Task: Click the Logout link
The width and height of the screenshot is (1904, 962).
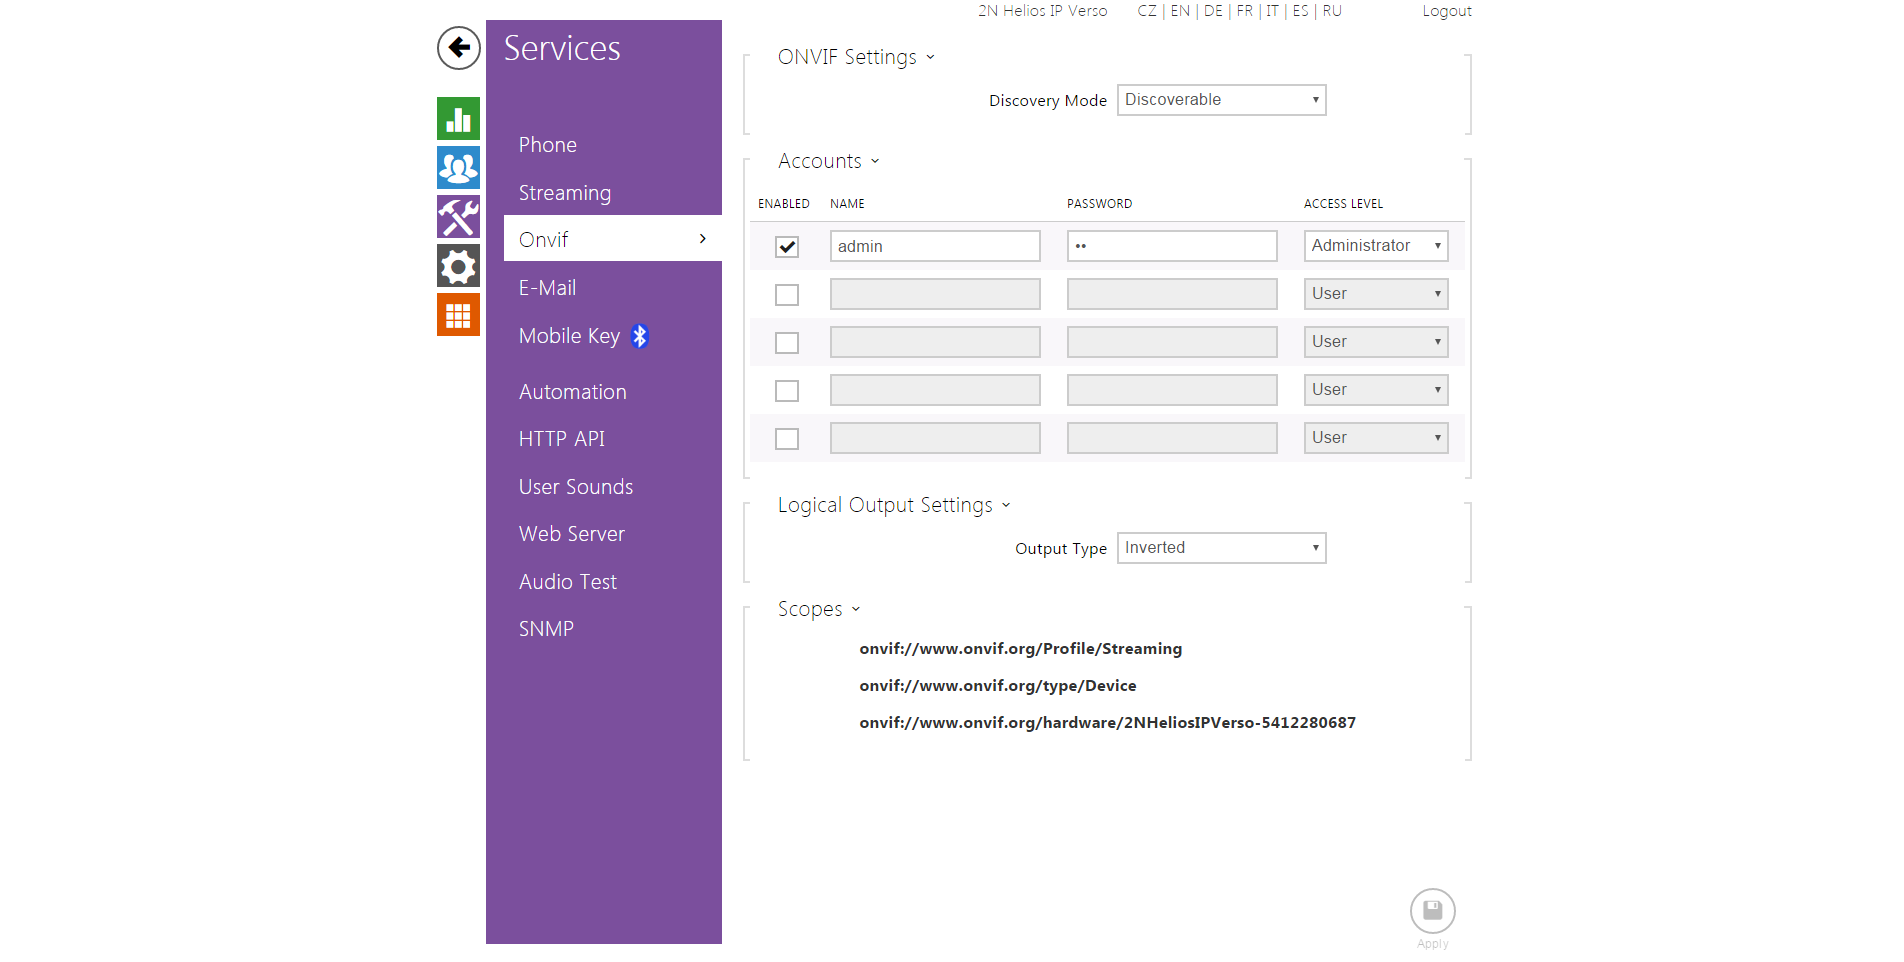Action: point(1446,11)
